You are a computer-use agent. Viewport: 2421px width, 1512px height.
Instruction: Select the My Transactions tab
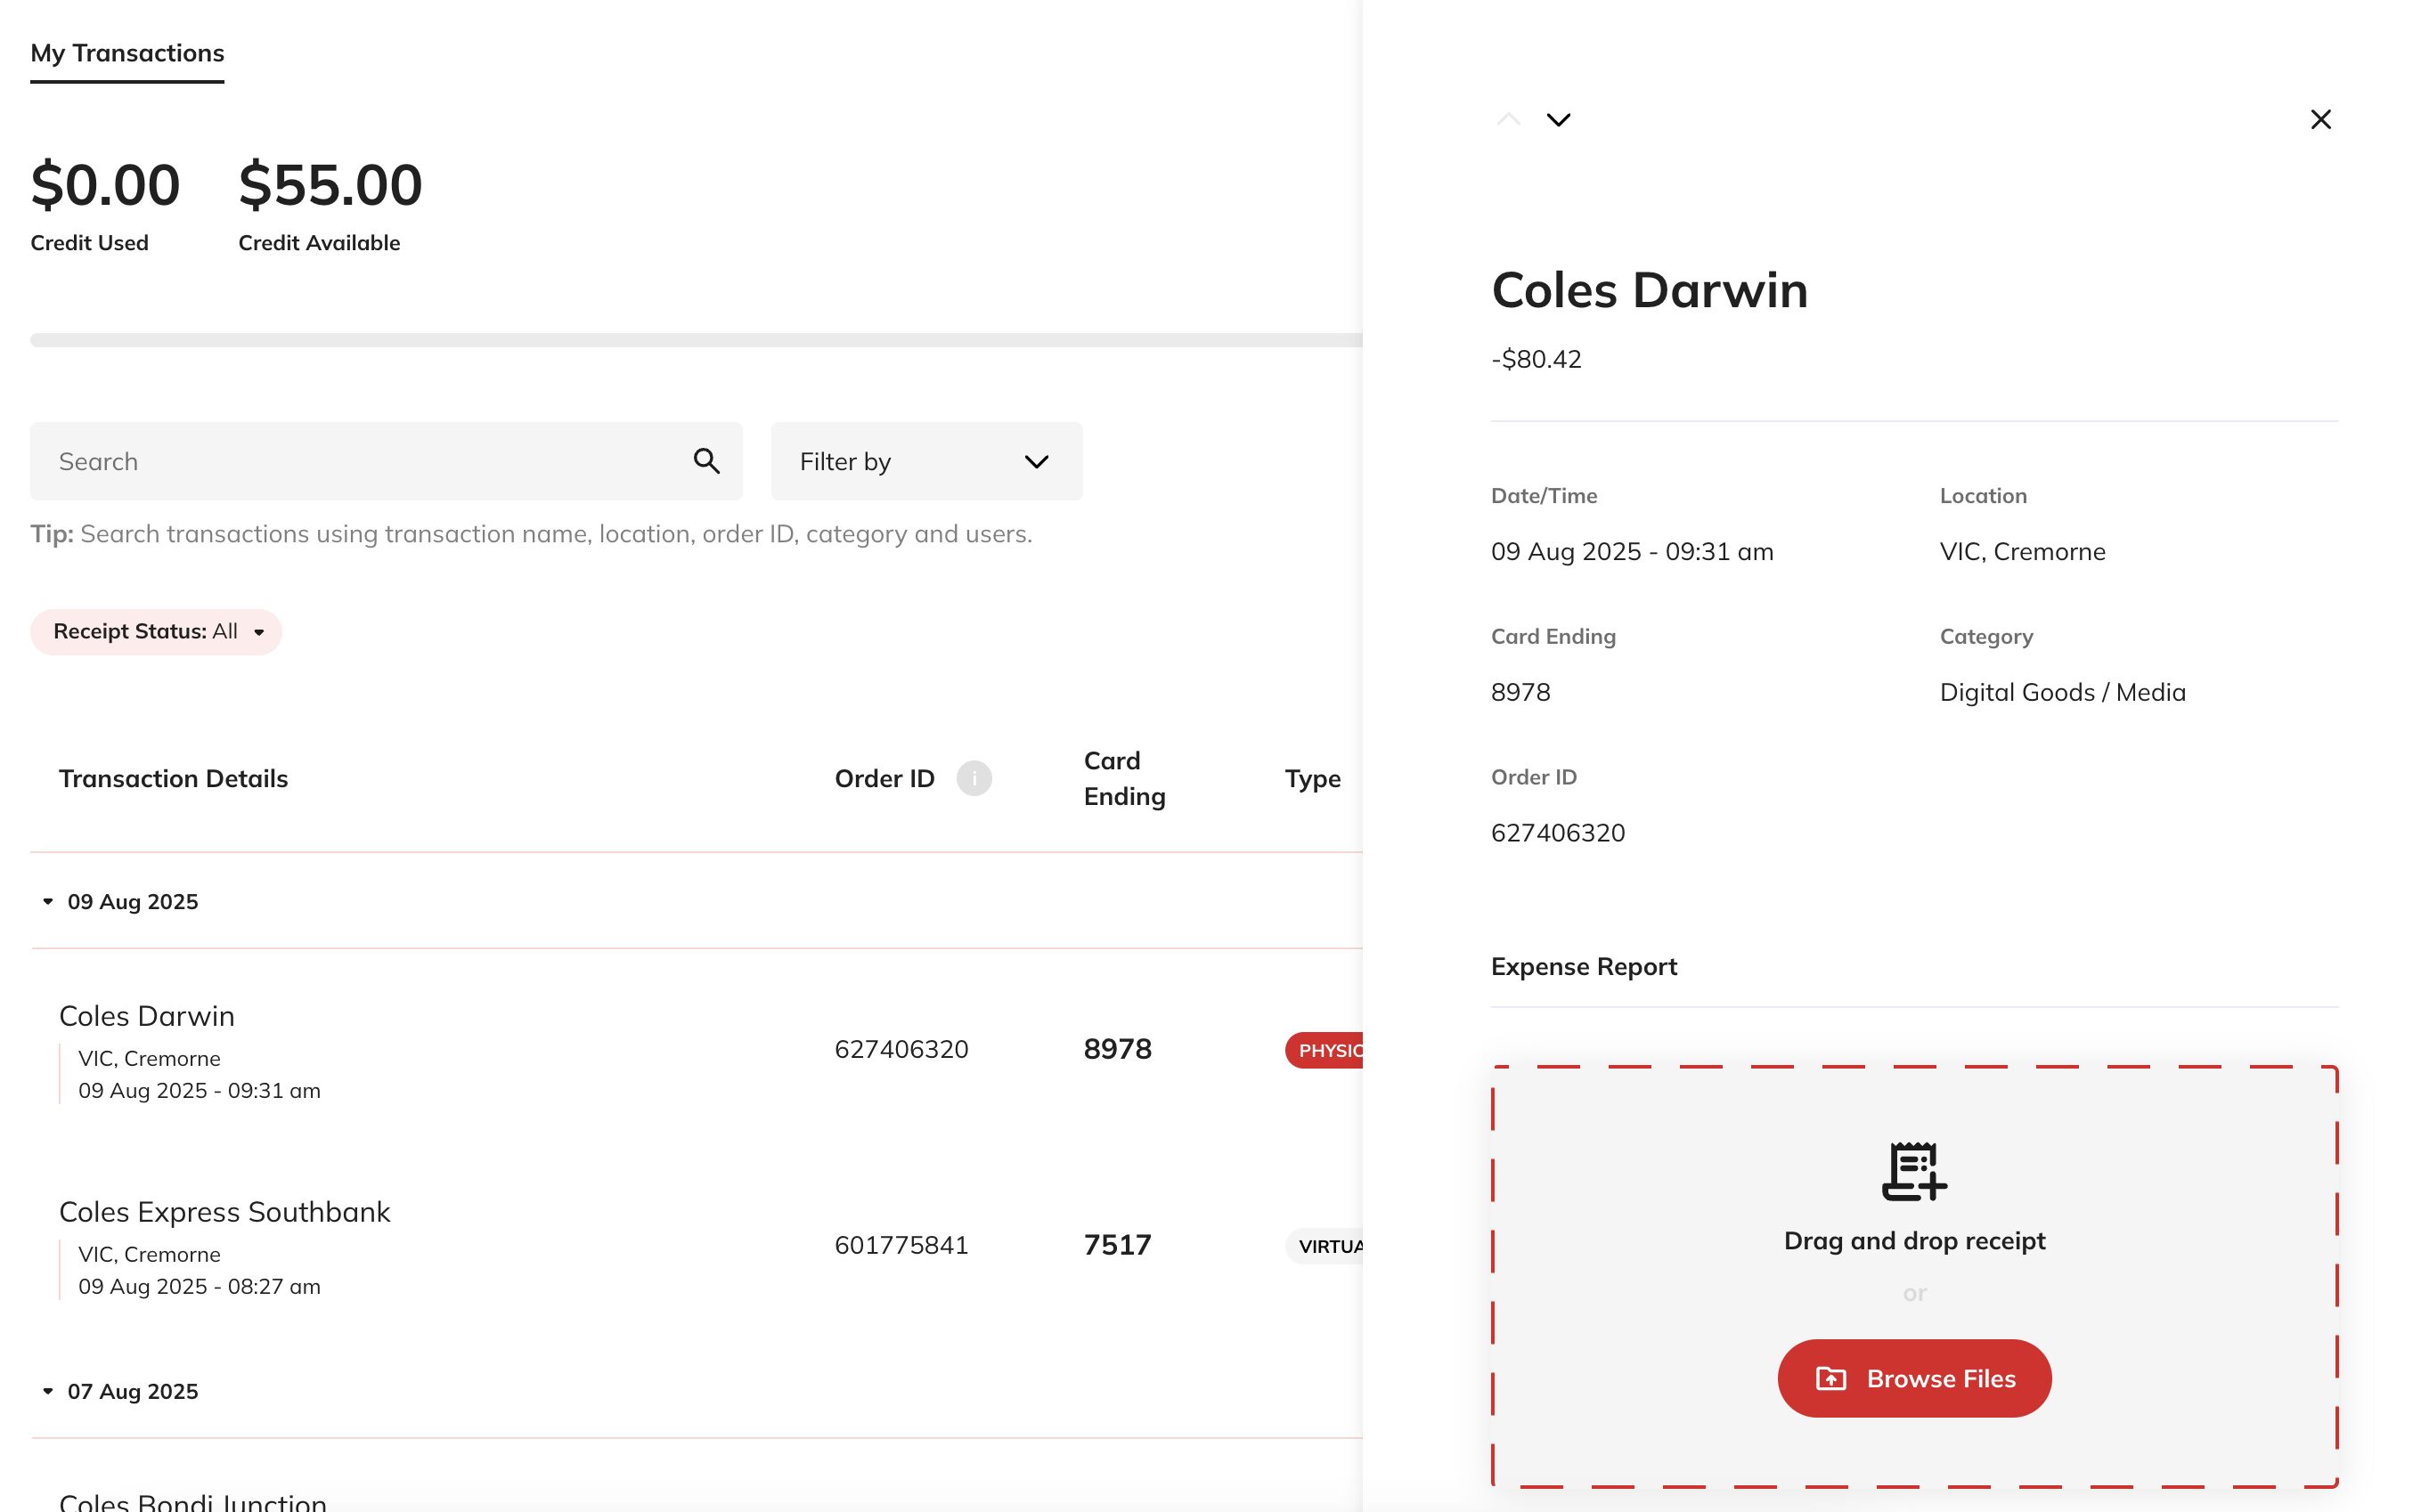pos(127,53)
